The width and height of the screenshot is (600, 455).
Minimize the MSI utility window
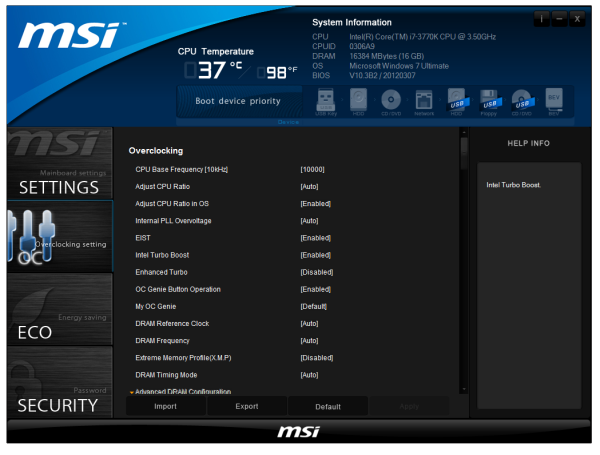point(559,19)
